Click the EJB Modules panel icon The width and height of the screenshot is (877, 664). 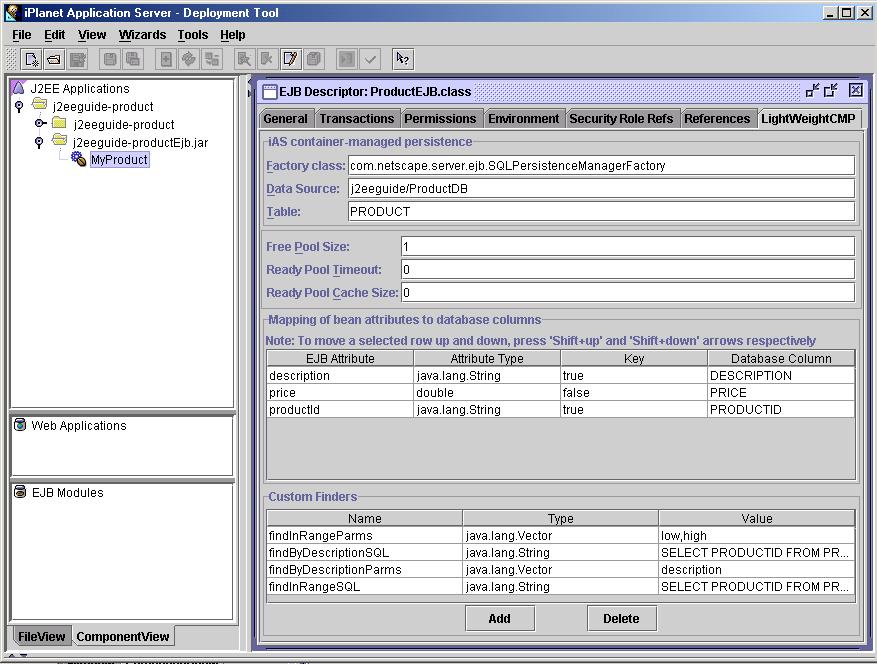(x=20, y=492)
